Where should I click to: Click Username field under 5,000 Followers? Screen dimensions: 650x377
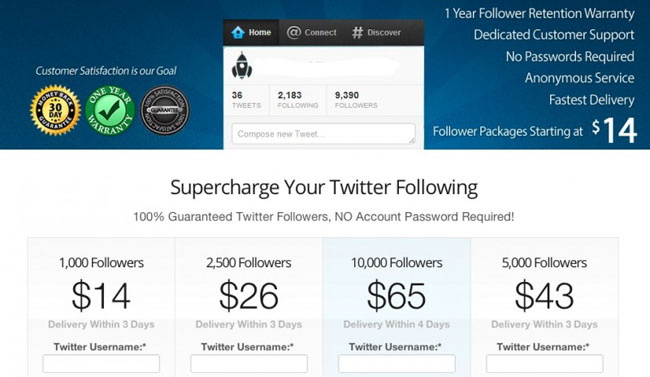click(544, 364)
